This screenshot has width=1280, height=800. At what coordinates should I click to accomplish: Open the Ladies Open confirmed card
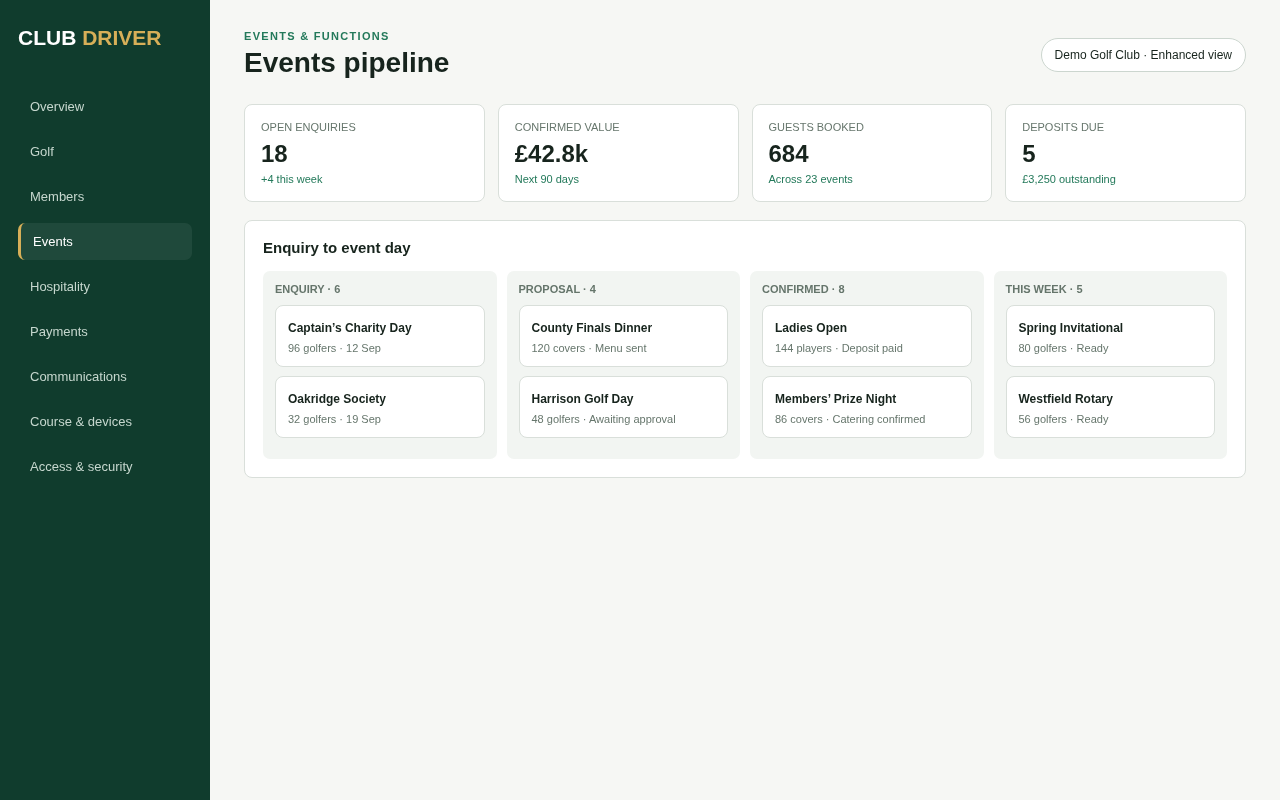click(867, 336)
